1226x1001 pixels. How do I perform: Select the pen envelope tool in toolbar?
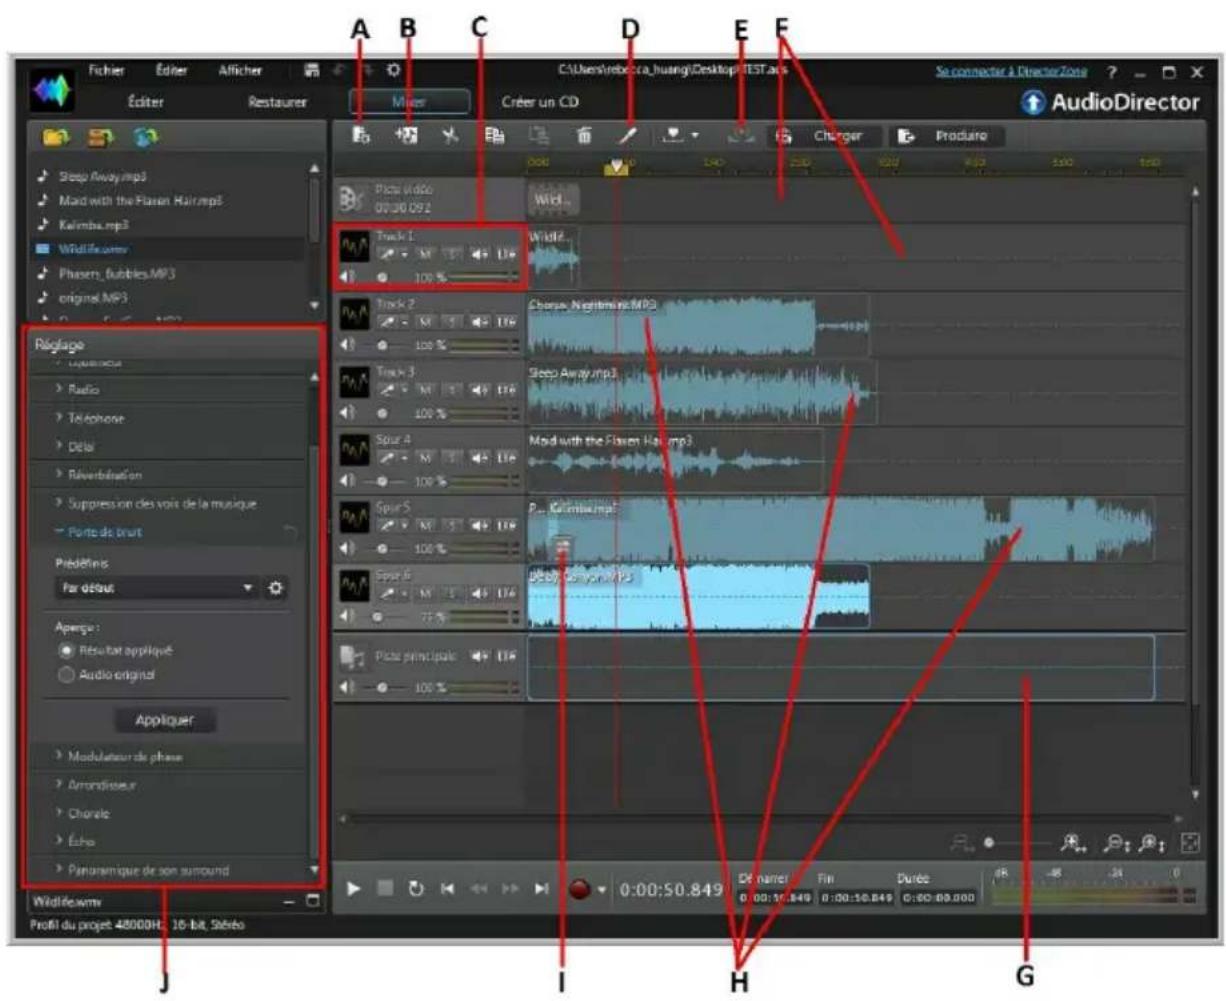(x=628, y=136)
